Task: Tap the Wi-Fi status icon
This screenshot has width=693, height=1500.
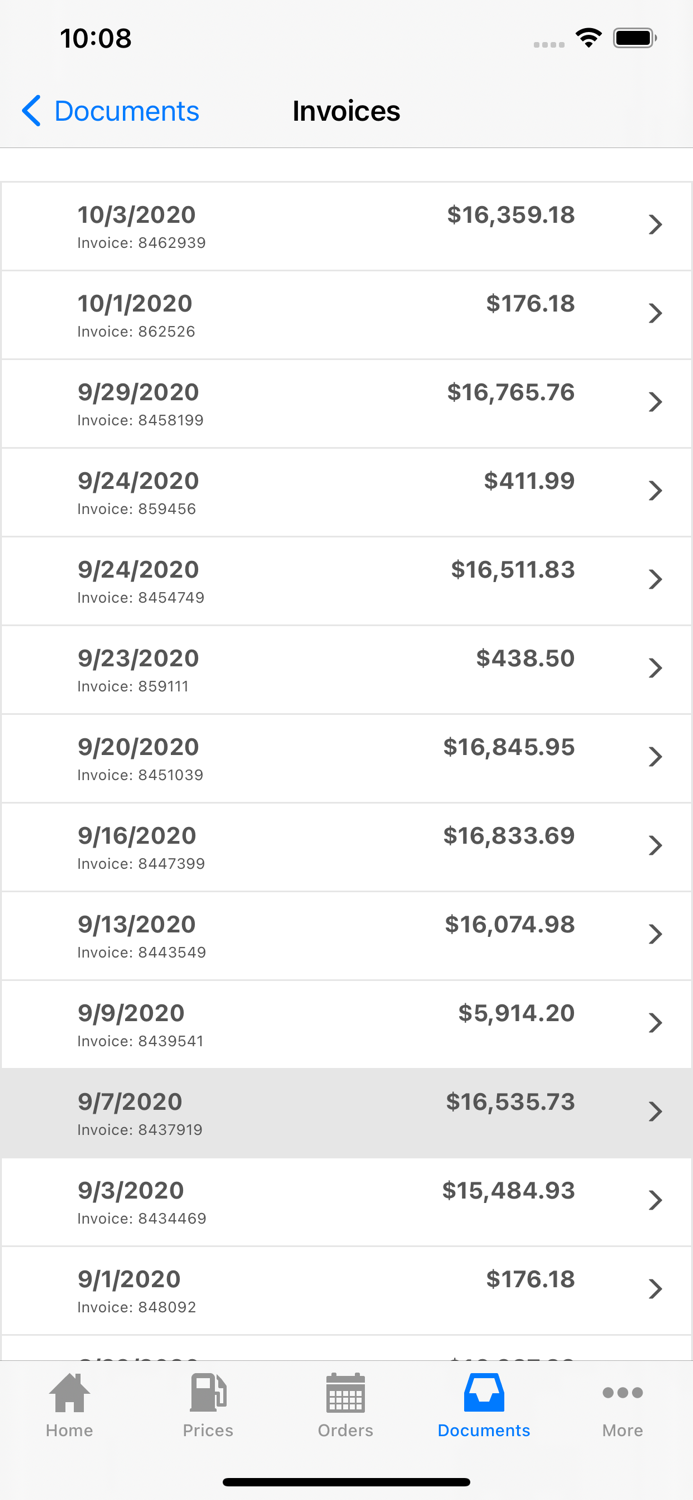Action: (589, 38)
